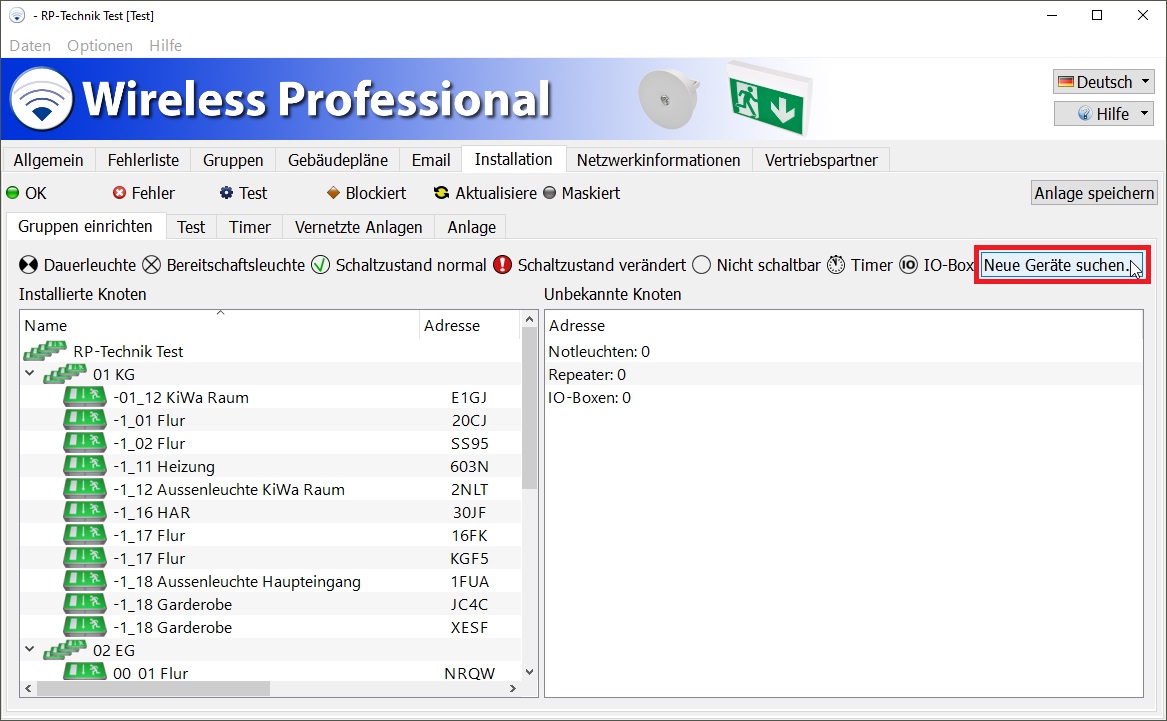
Task: Click the green OK status icon
Action: [x=13, y=193]
